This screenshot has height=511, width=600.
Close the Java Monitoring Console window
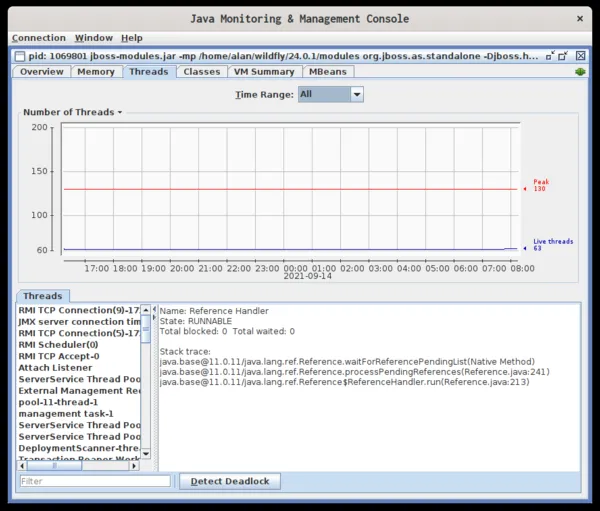(580, 18)
